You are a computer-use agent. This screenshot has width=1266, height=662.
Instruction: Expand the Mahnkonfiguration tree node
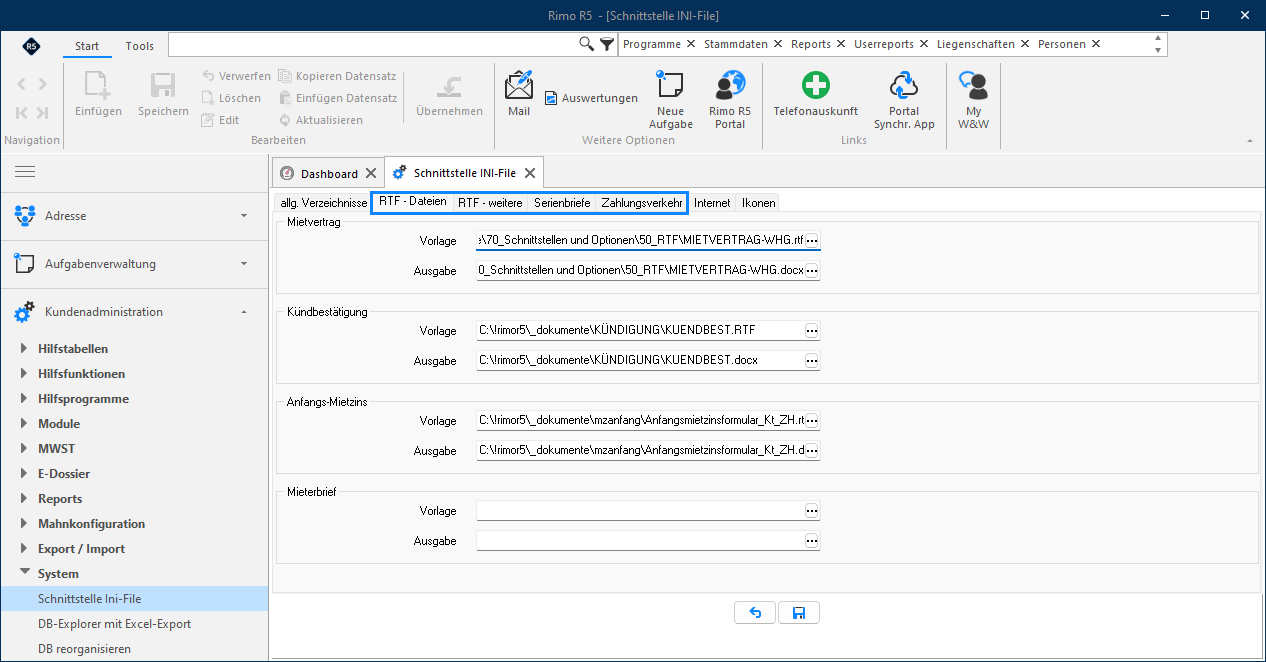click(x=25, y=524)
